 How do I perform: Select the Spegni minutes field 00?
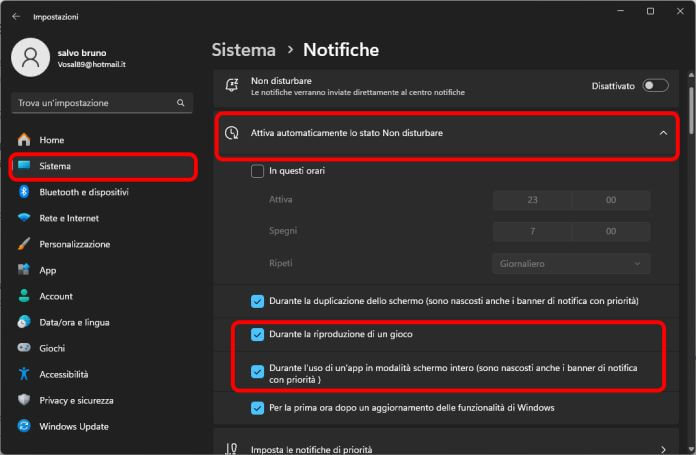click(x=611, y=231)
